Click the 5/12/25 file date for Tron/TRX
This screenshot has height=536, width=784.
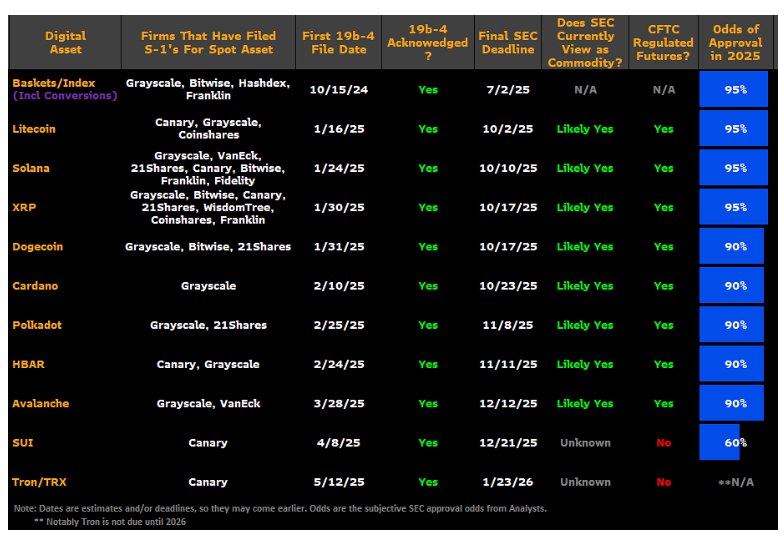pyautogui.click(x=339, y=482)
